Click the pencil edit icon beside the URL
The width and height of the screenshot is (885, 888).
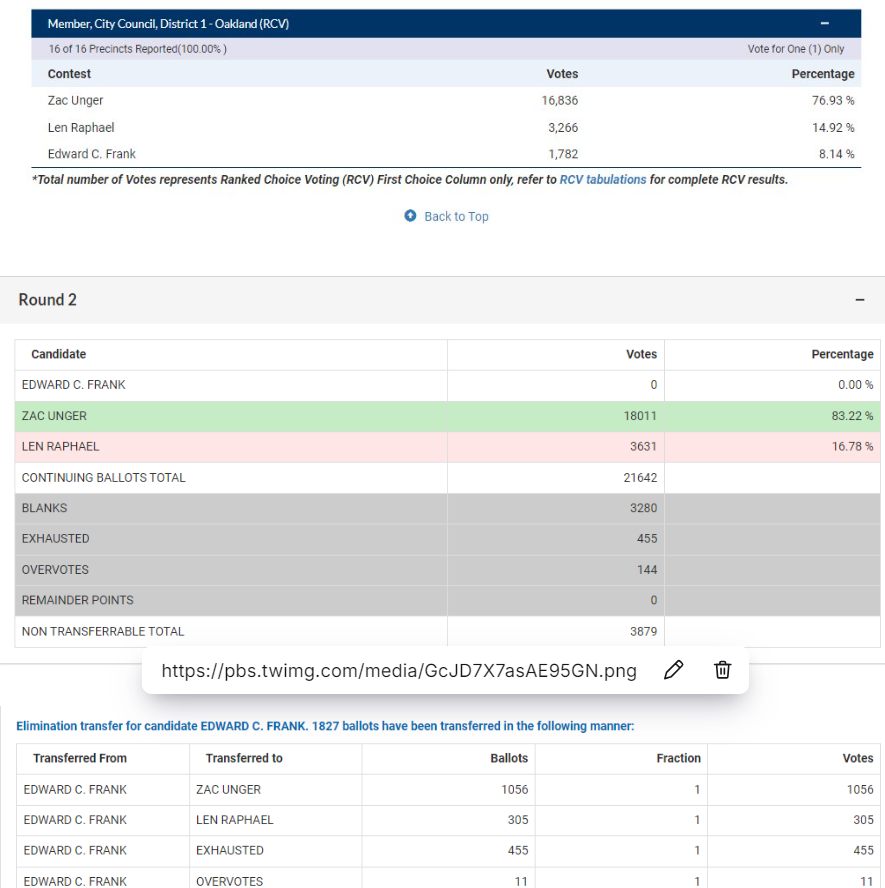[x=673, y=670]
